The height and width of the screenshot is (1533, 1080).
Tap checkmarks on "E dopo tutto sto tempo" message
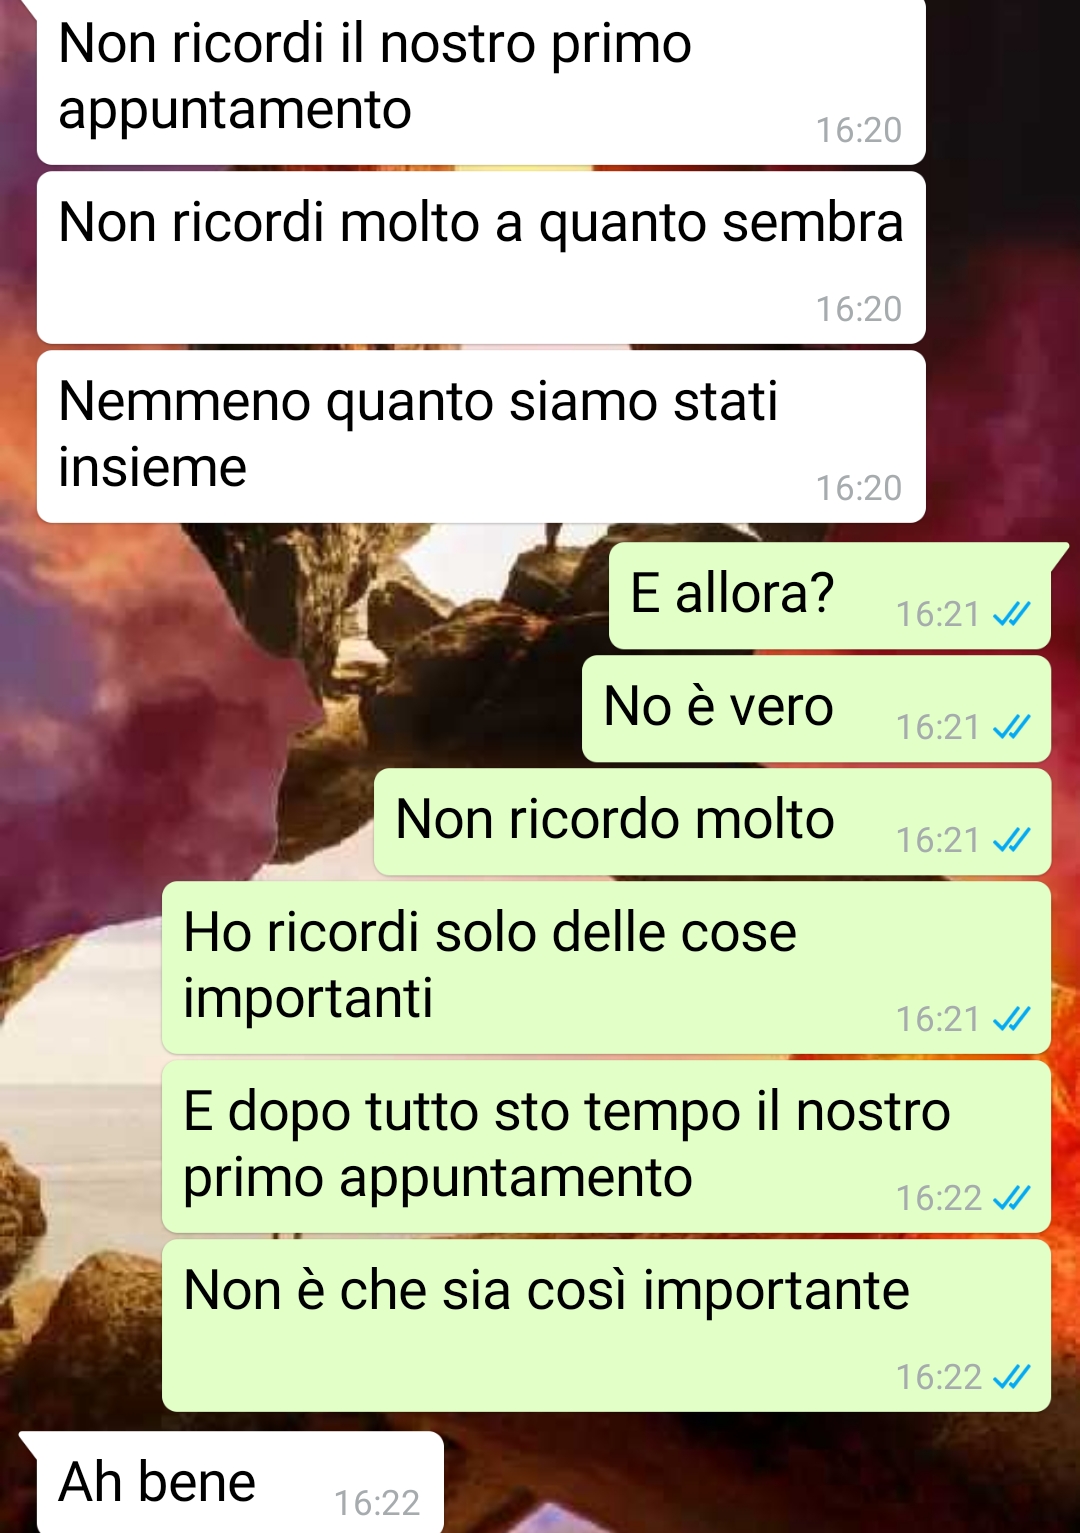[1011, 1198]
